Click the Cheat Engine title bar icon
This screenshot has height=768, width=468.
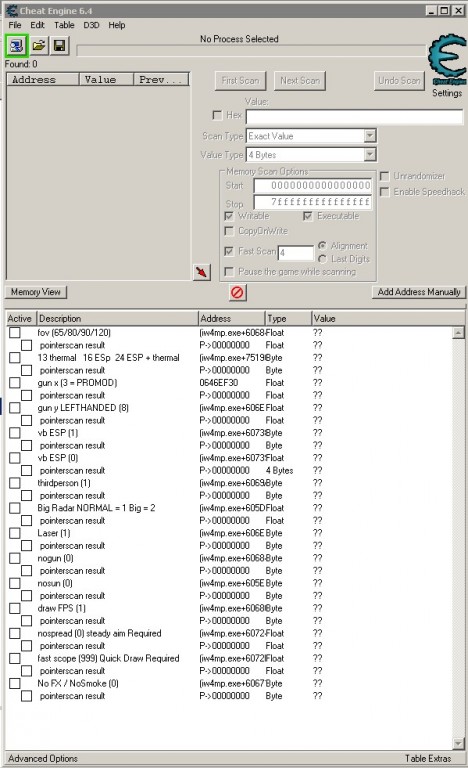(x=11, y=10)
